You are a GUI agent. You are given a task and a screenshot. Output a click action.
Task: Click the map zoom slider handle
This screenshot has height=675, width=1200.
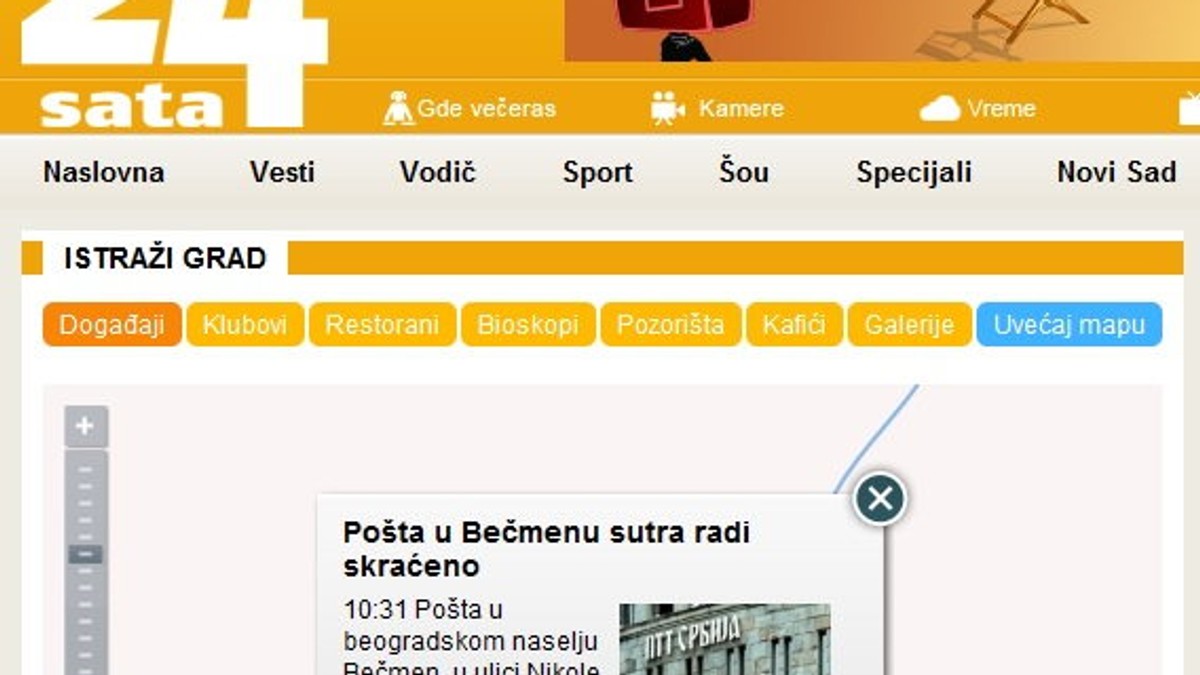[x=85, y=554]
